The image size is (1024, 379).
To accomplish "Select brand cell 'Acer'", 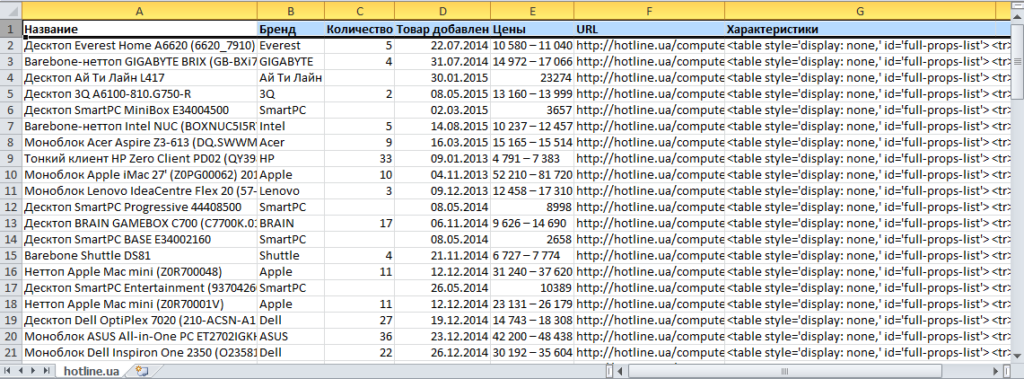I will (x=291, y=142).
